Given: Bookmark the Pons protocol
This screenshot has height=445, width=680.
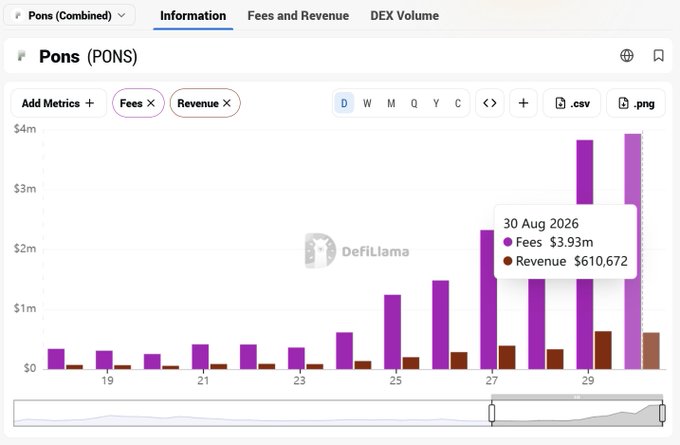Looking at the screenshot, I should (x=658, y=56).
